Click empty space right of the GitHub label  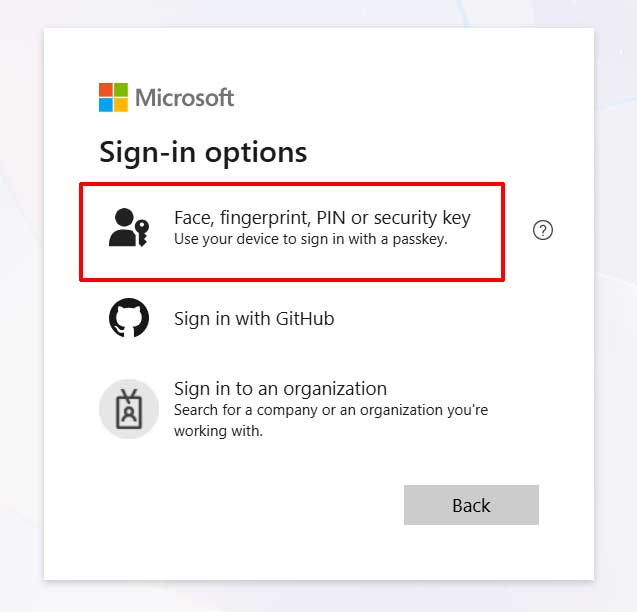tap(440, 319)
